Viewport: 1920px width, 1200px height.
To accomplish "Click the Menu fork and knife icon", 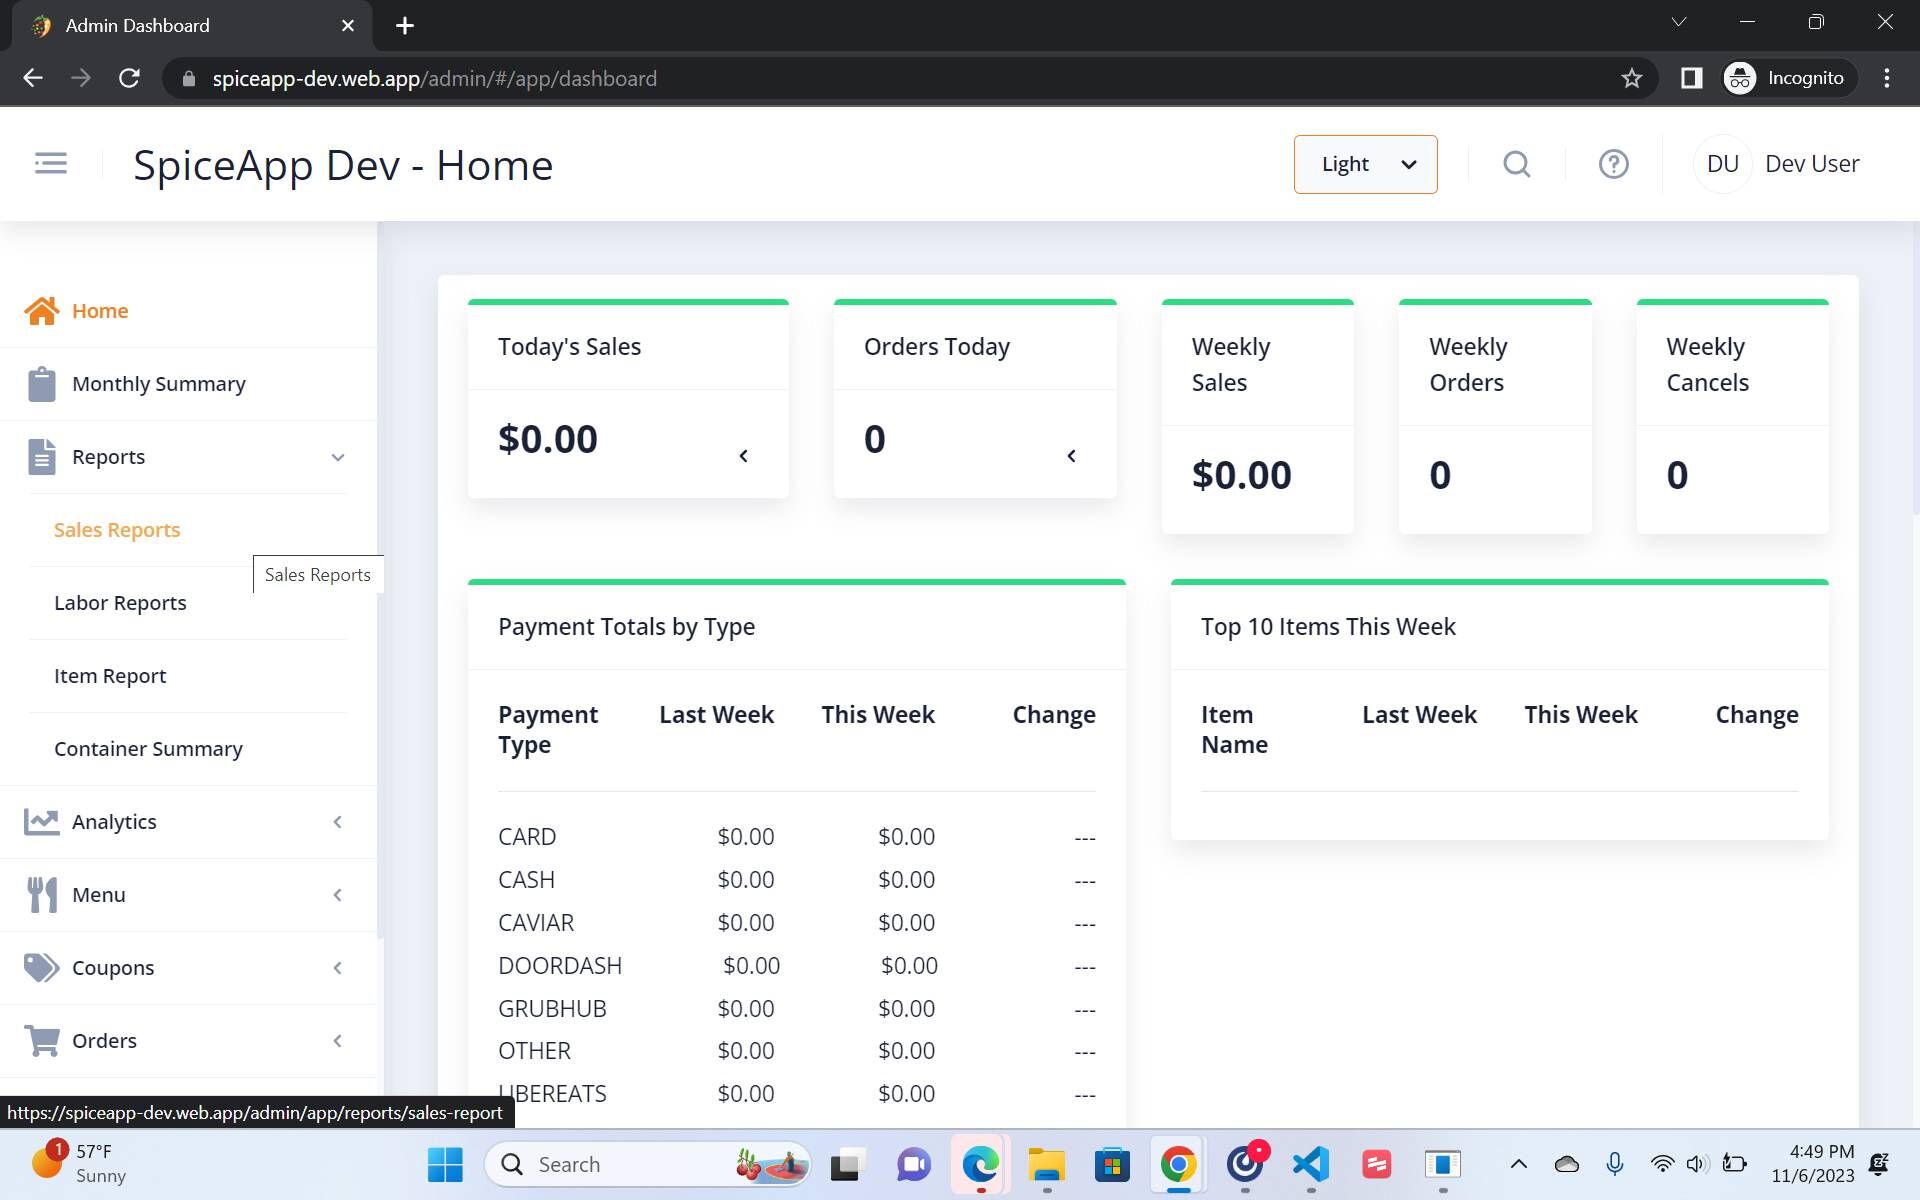I will (42, 895).
